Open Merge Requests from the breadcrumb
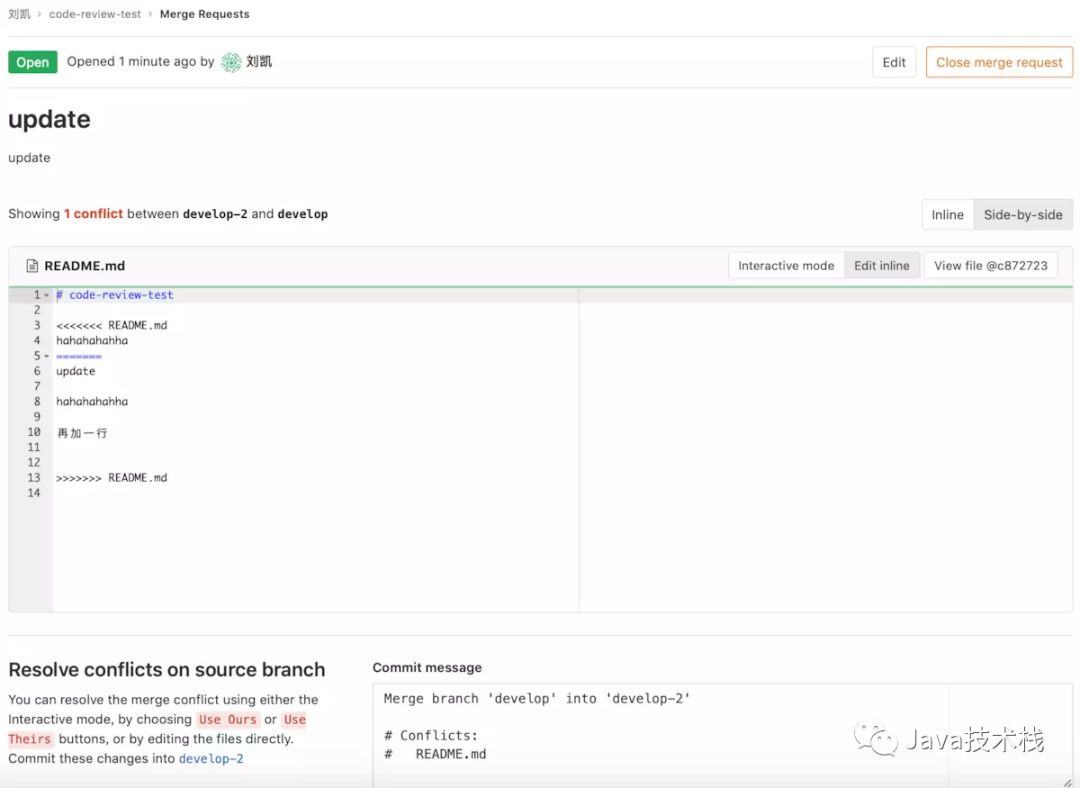 (204, 14)
